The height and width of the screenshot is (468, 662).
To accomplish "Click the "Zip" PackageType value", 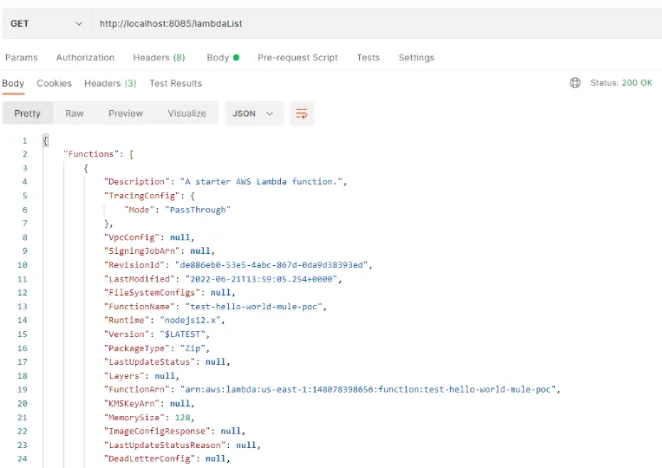I will coord(193,348).
